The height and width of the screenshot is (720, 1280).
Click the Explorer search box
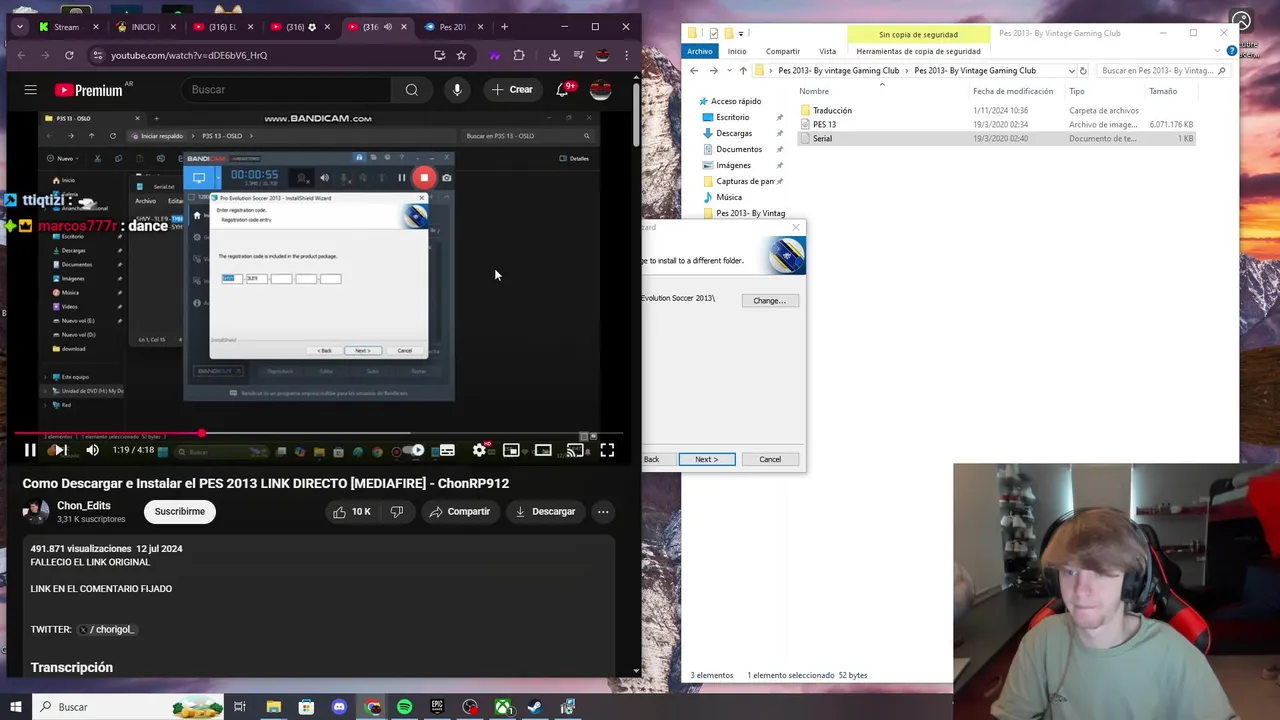1162,71
